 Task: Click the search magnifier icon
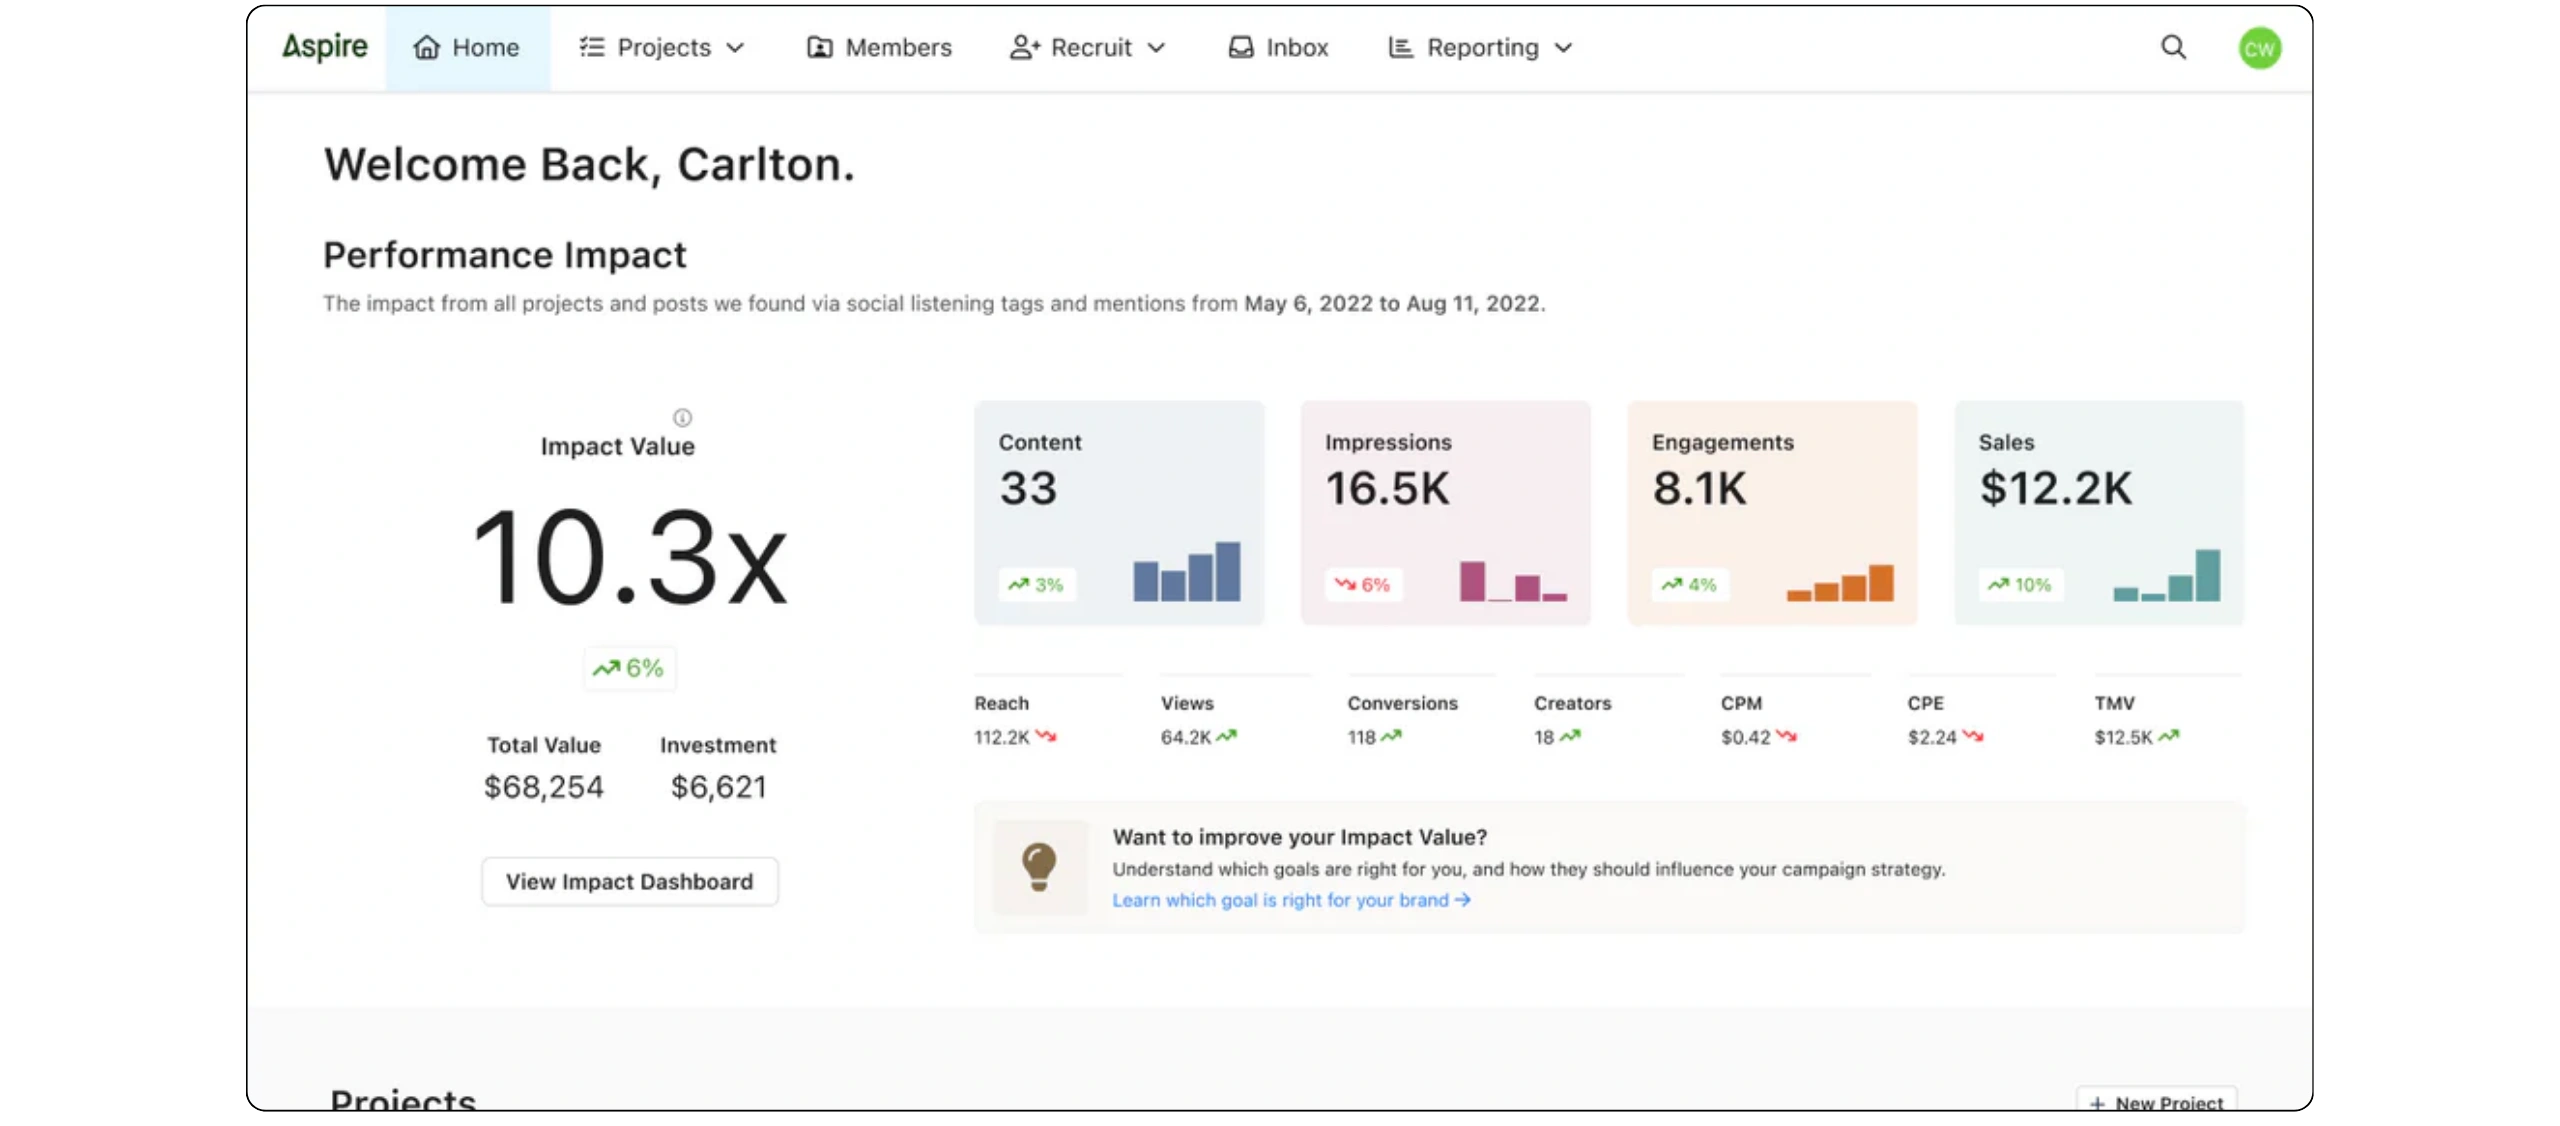(2173, 47)
